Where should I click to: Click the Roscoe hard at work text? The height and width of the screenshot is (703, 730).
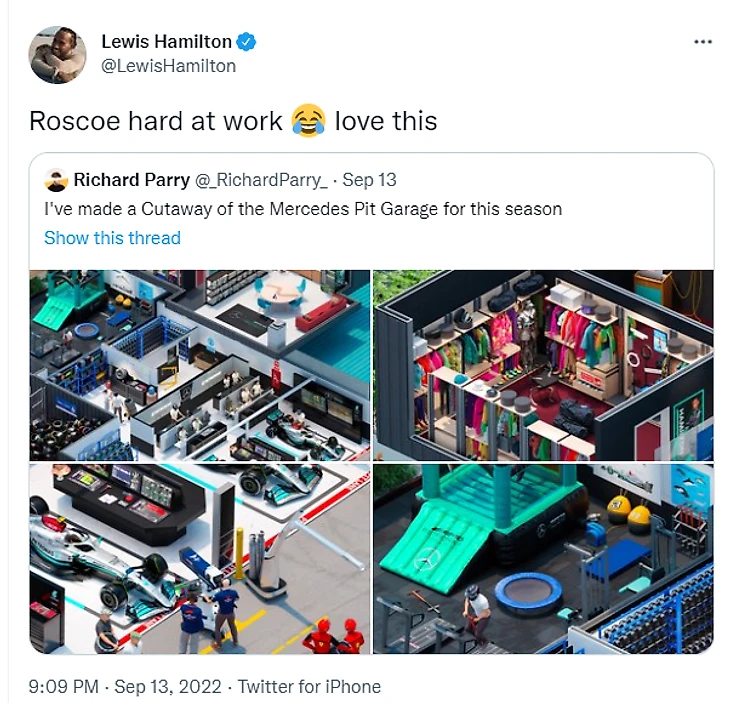click(x=156, y=121)
